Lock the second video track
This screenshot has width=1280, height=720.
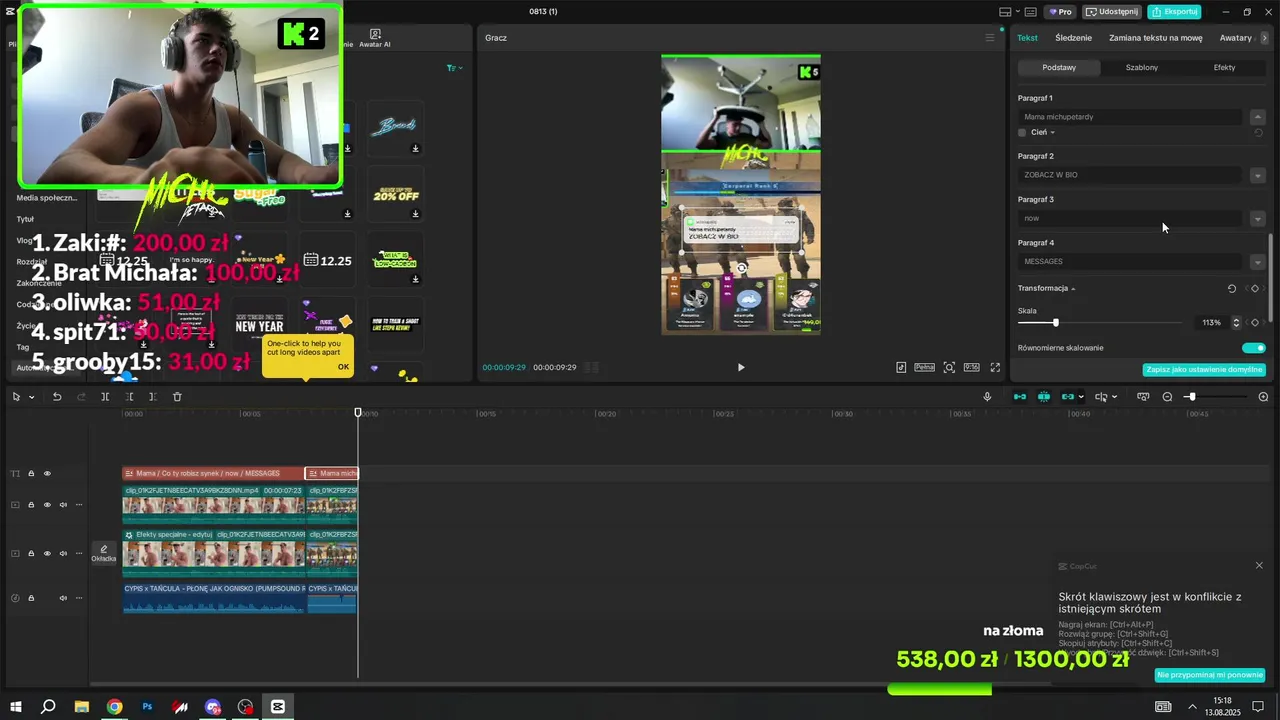click(x=31, y=553)
